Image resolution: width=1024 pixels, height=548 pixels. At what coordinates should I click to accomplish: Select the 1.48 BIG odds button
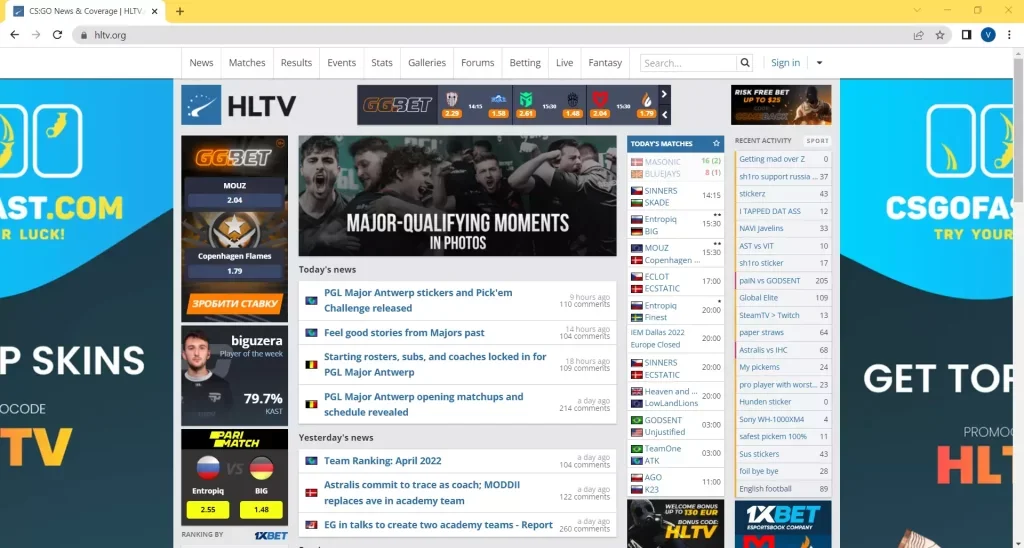click(261, 509)
